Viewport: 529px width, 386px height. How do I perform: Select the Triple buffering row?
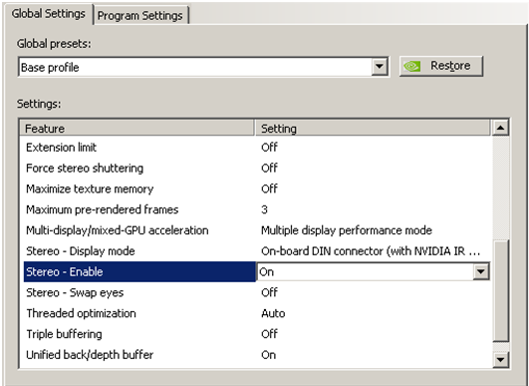(256, 334)
